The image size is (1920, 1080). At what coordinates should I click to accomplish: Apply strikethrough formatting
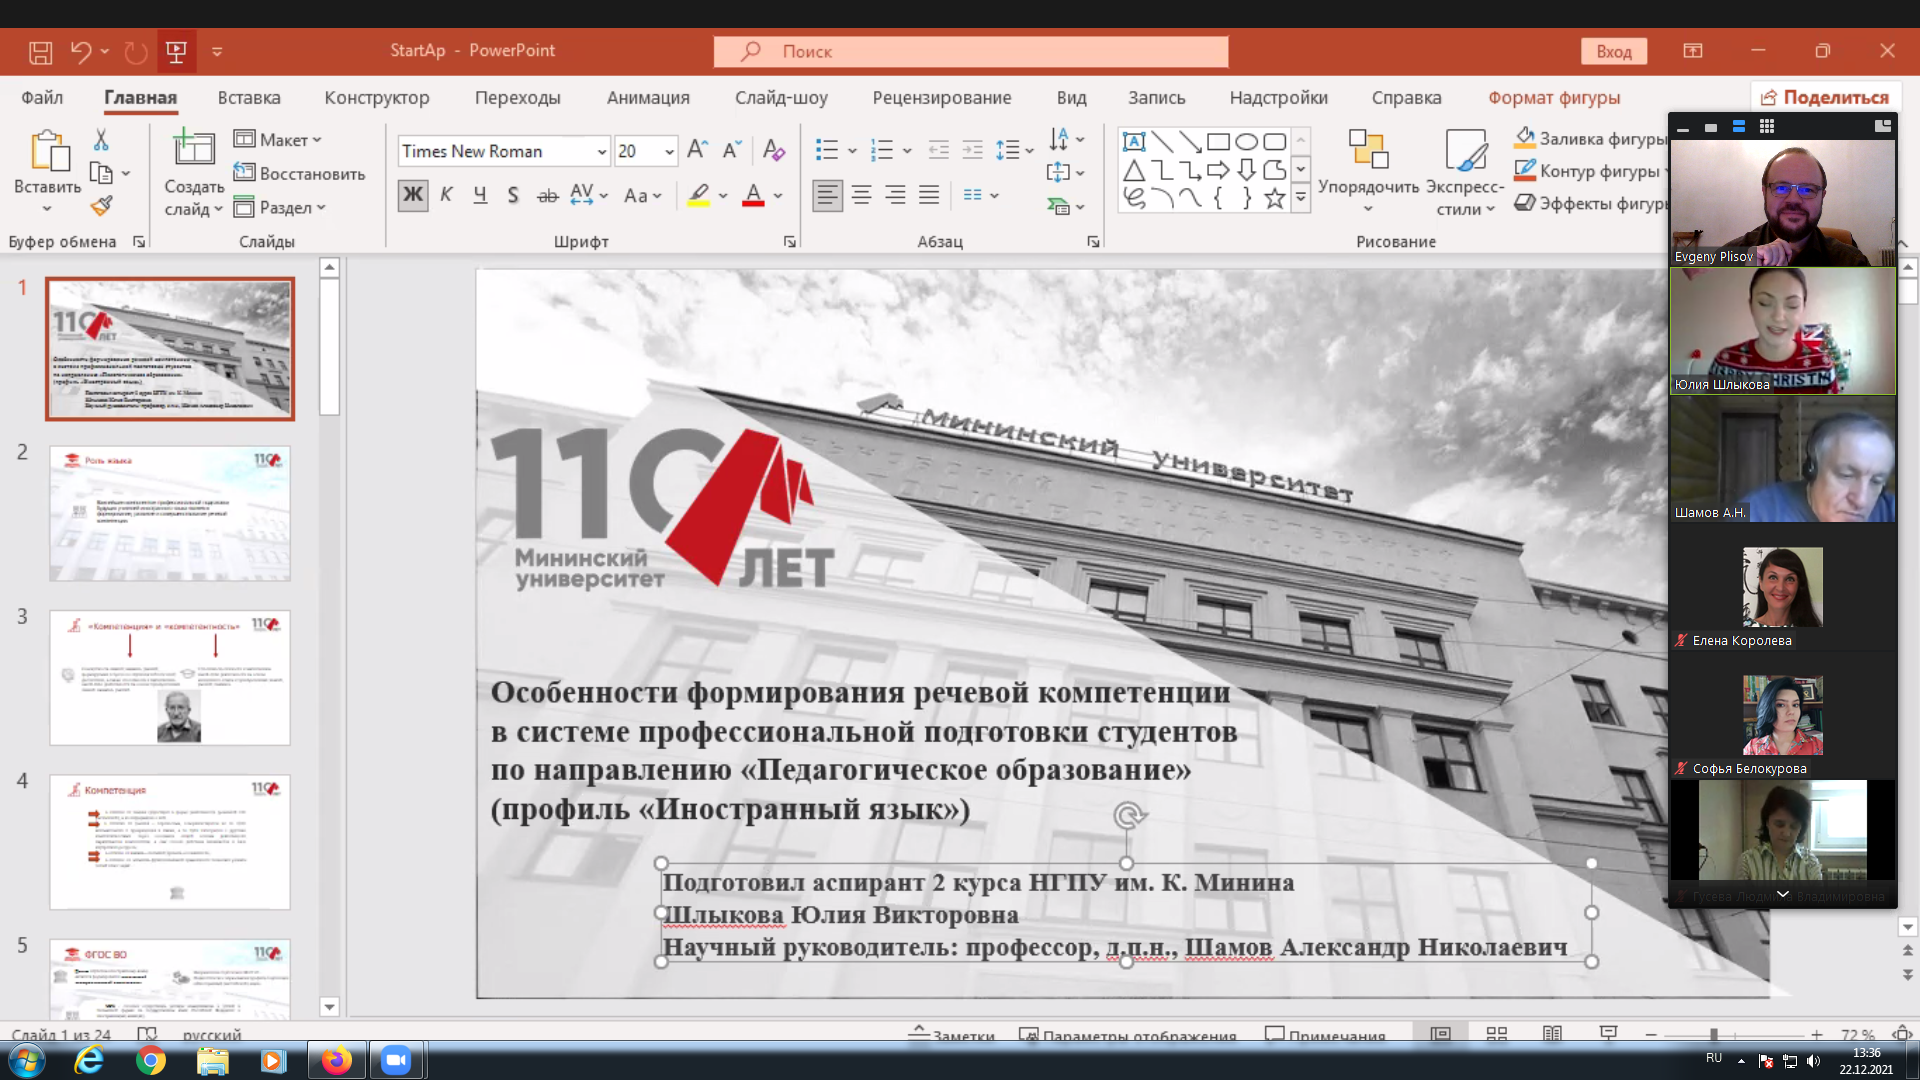[547, 196]
